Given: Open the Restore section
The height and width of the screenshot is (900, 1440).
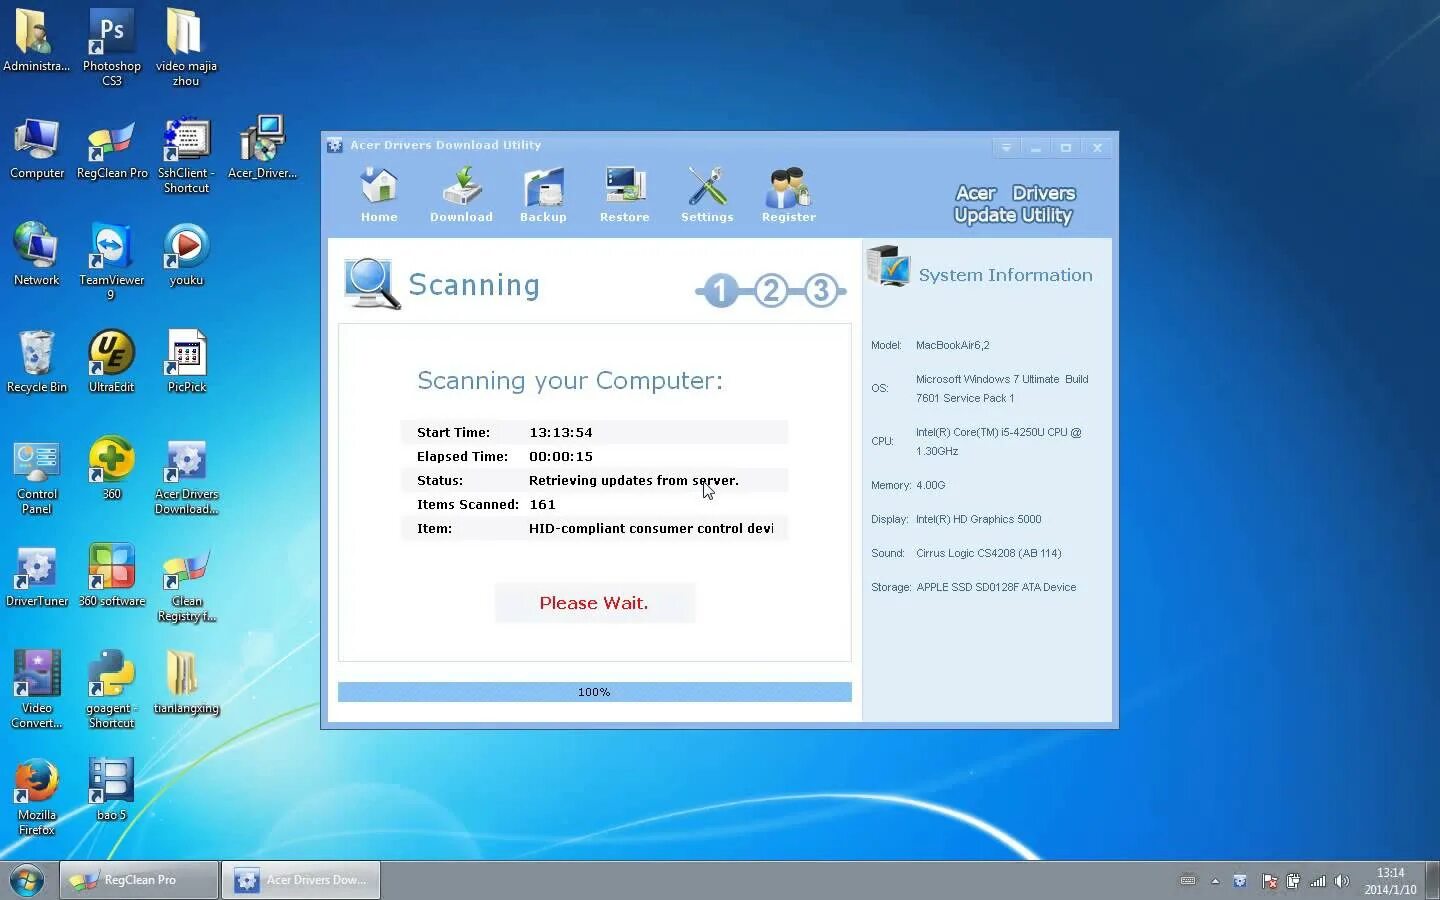Looking at the screenshot, I should click(625, 195).
